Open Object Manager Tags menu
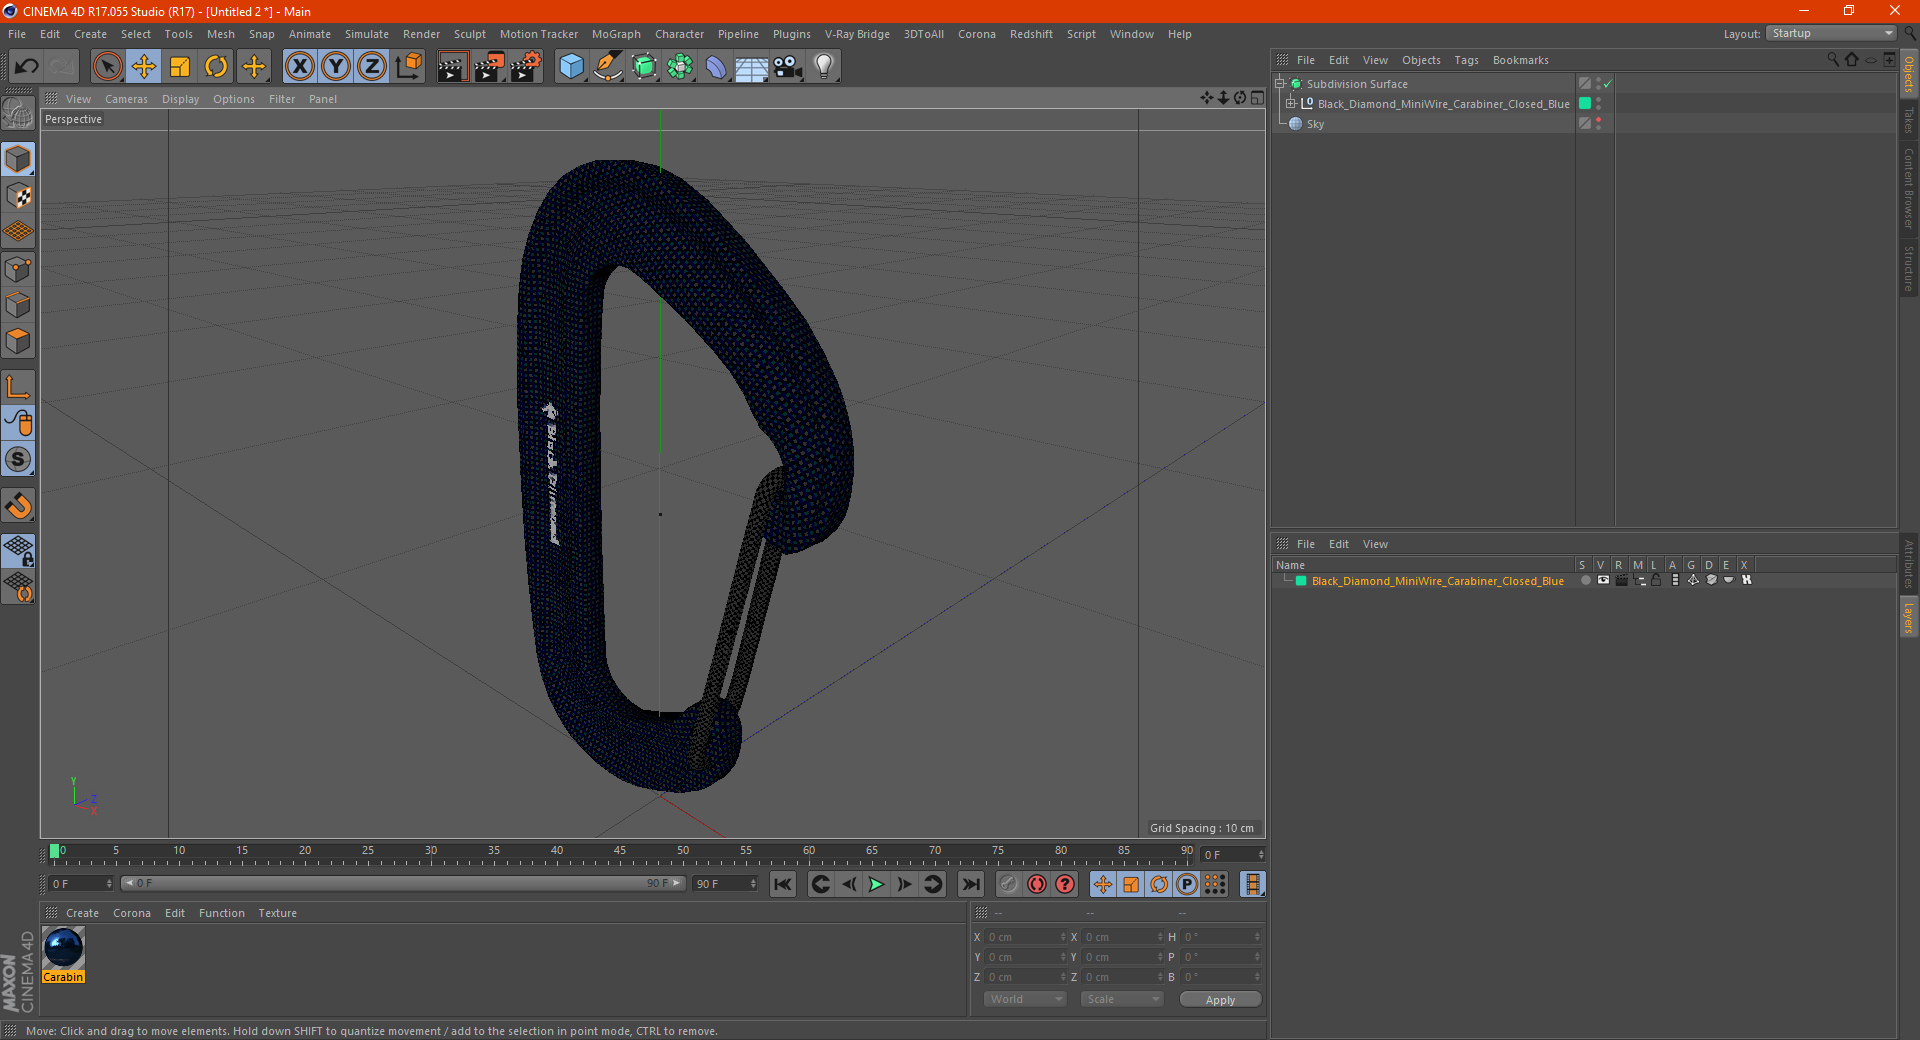The width and height of the screenshot is (1920, 1040). [x=1466, y=60]
